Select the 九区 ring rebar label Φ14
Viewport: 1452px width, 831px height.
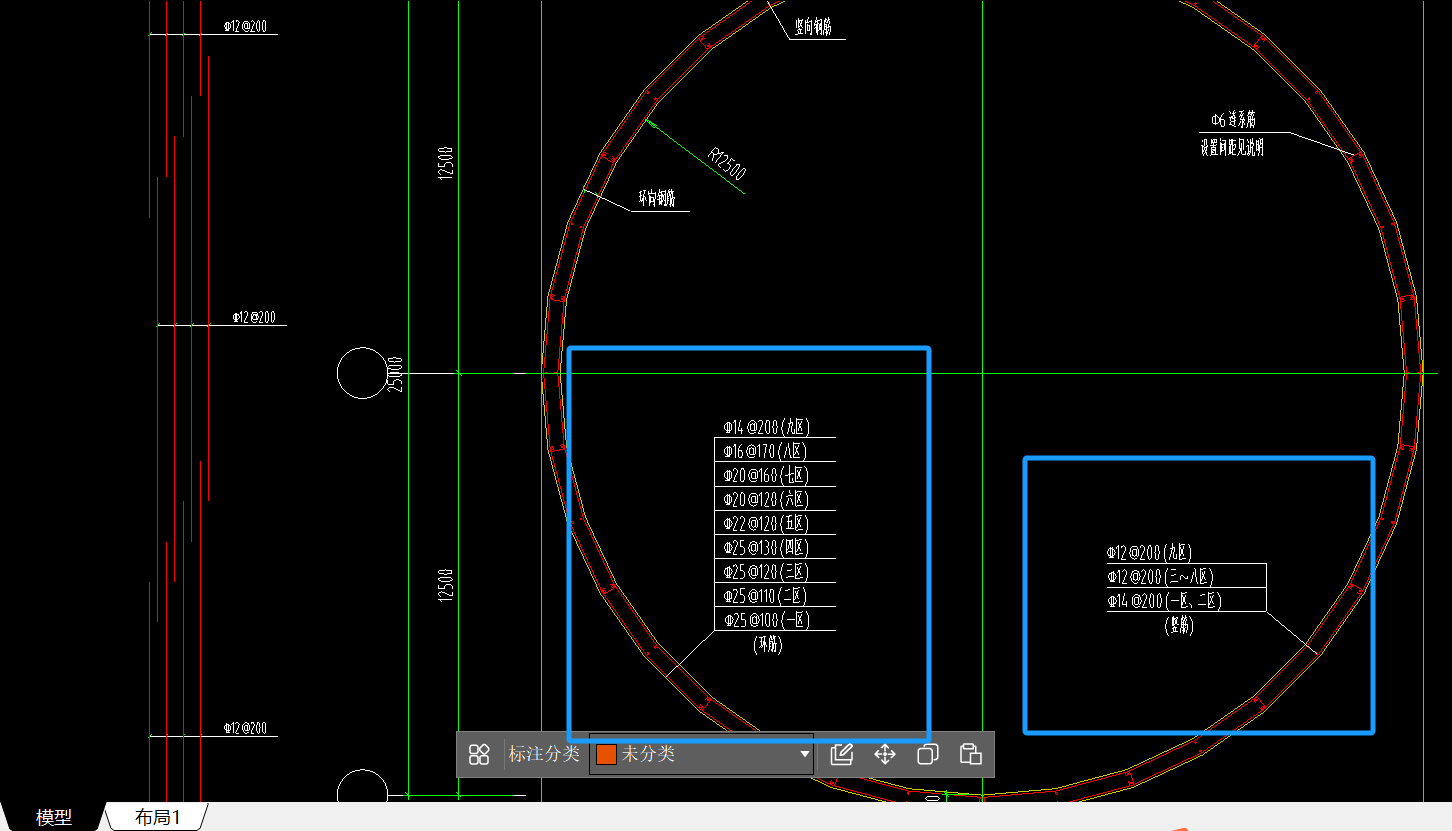[x=766, y=427]
